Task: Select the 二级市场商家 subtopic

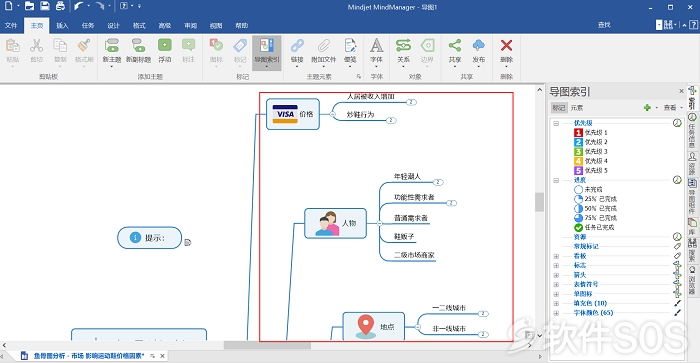Action: coord(414,255)
